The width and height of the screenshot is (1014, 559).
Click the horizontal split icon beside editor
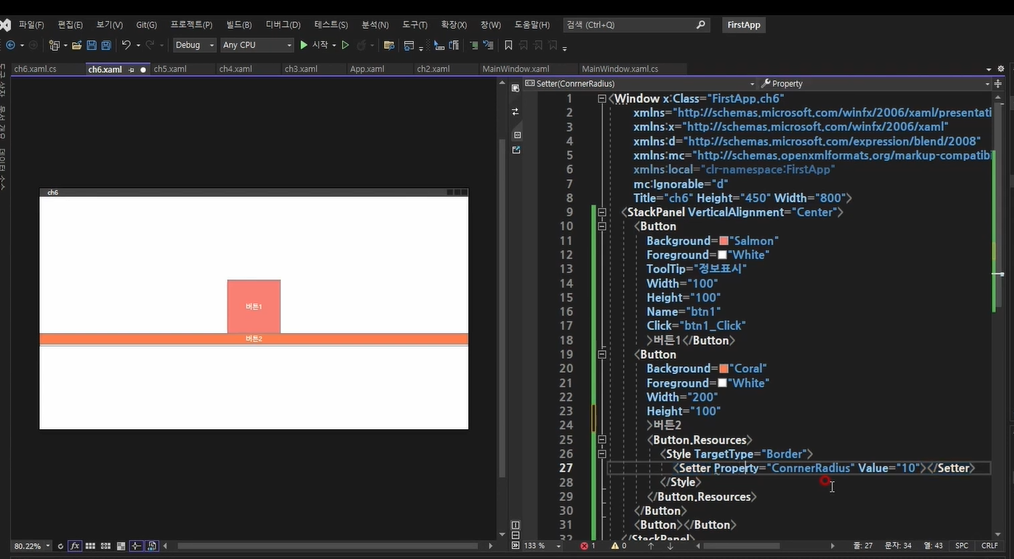[x=517, y=135]
